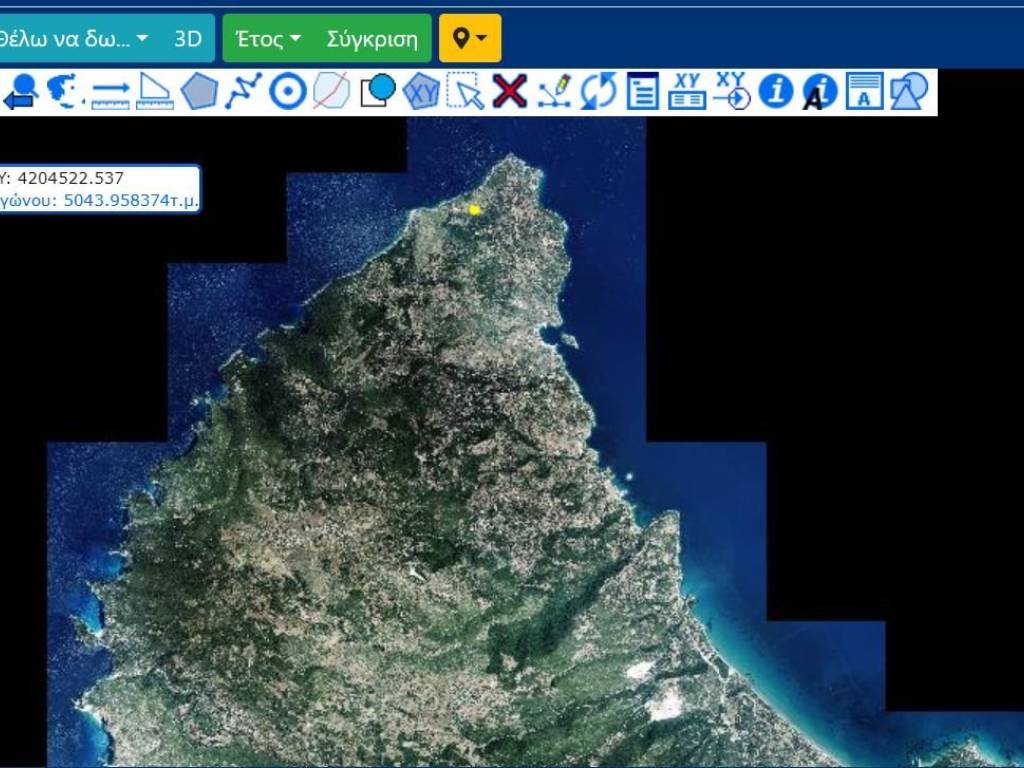This screenshot has width=1024, height=768.
Task: Open the 'Έτος' year dropdown
Action: pyautogui.click(x=267, y=39)
